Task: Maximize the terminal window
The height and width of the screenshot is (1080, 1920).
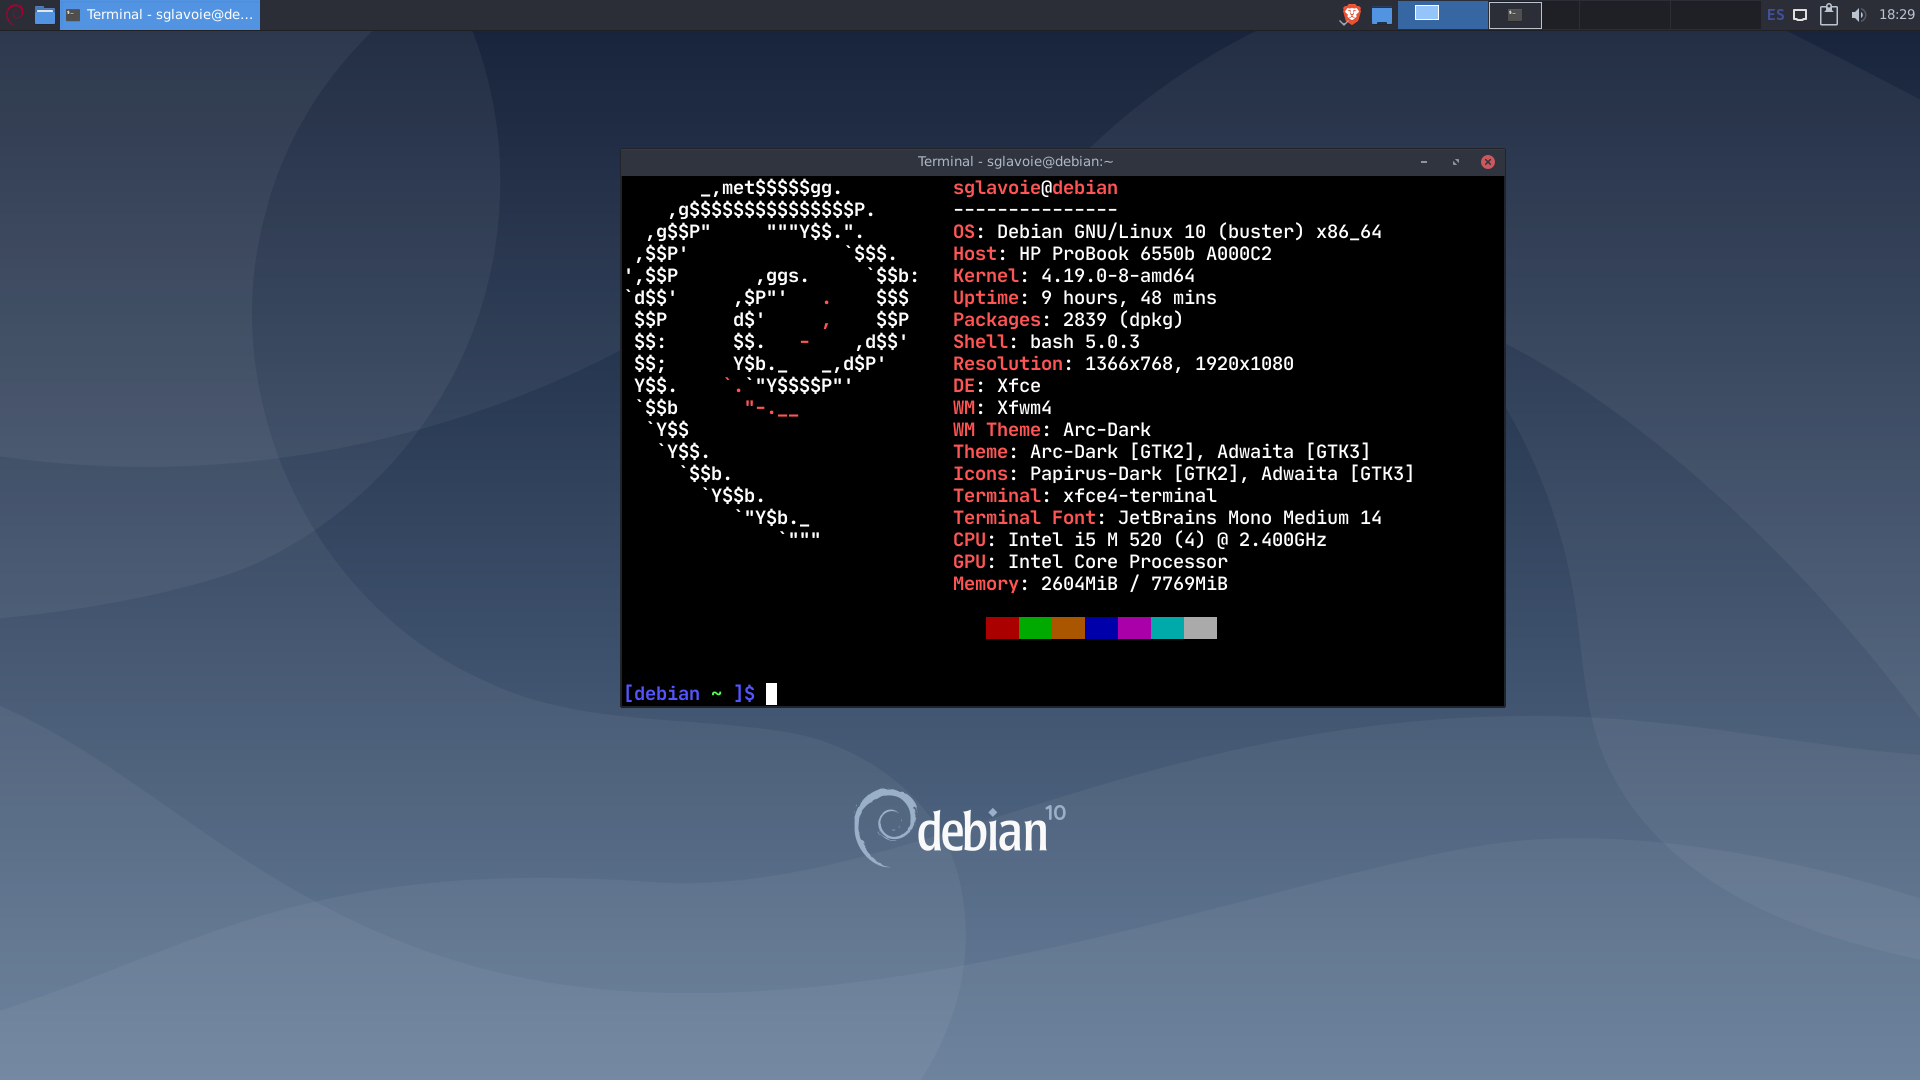Action: 1456,162
